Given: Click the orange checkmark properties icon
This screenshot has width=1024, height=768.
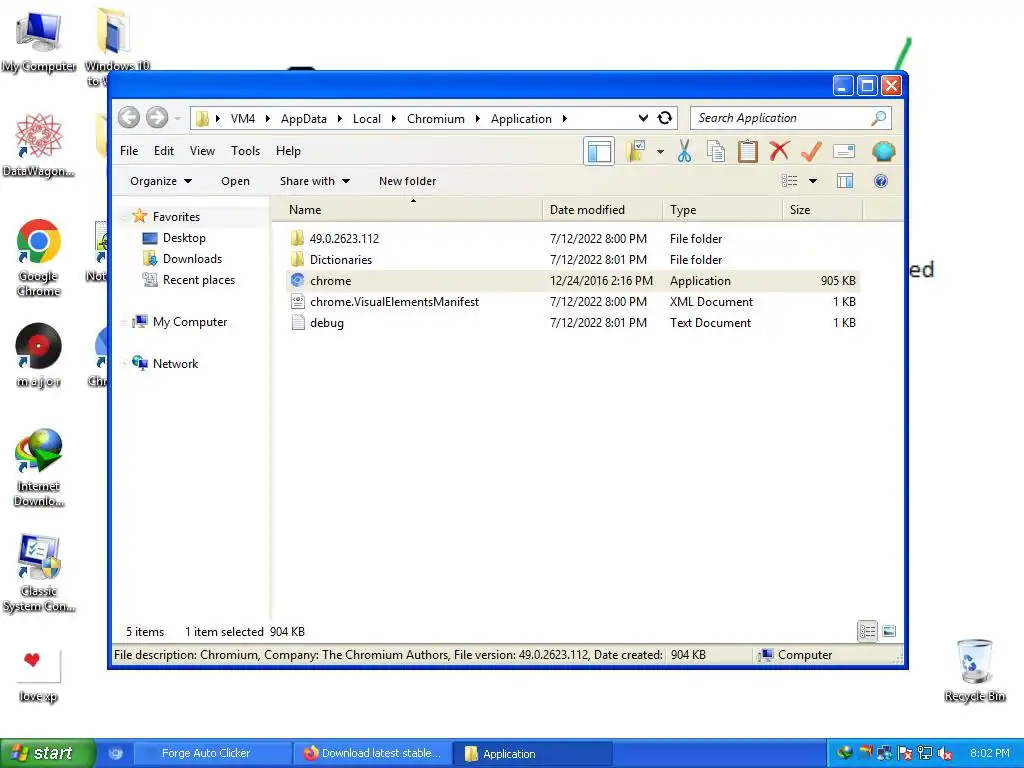Looking at the screenshot, I should pyautogui.click(x=811, y=152).
